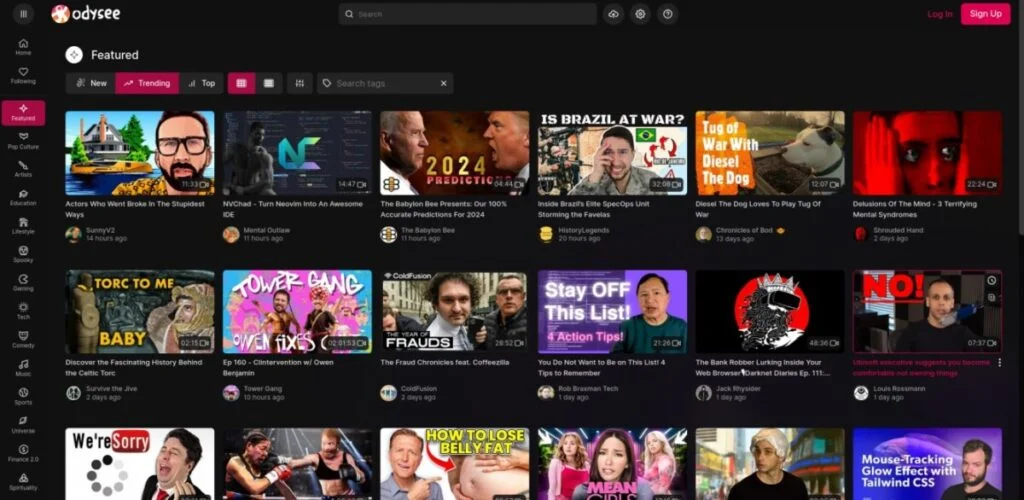The image size is (1024, 500).
Task: Open 'We're Sorry' video thumbnail
Action: [x=140, y=464]
